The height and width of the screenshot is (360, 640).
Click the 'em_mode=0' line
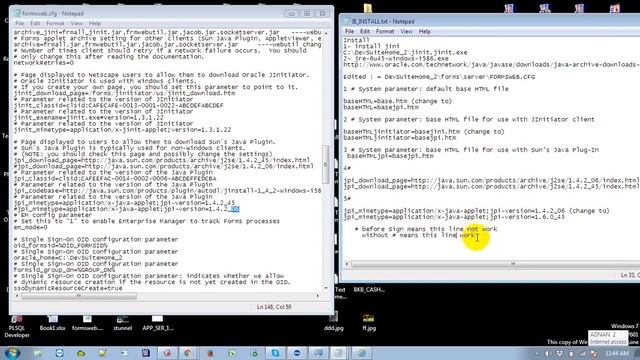[30, 227]
